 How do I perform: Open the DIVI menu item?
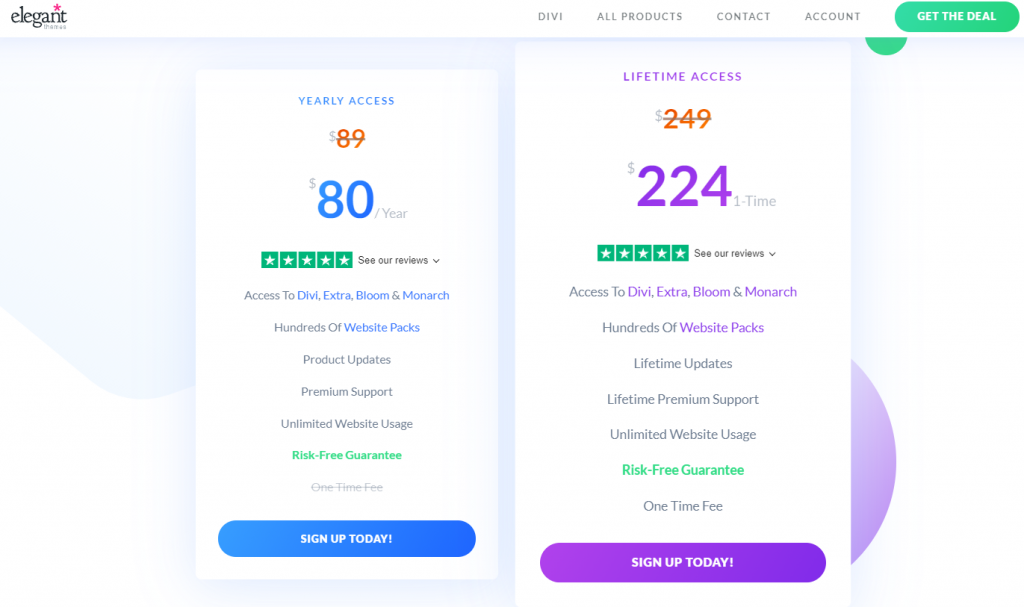pos(551,16)
